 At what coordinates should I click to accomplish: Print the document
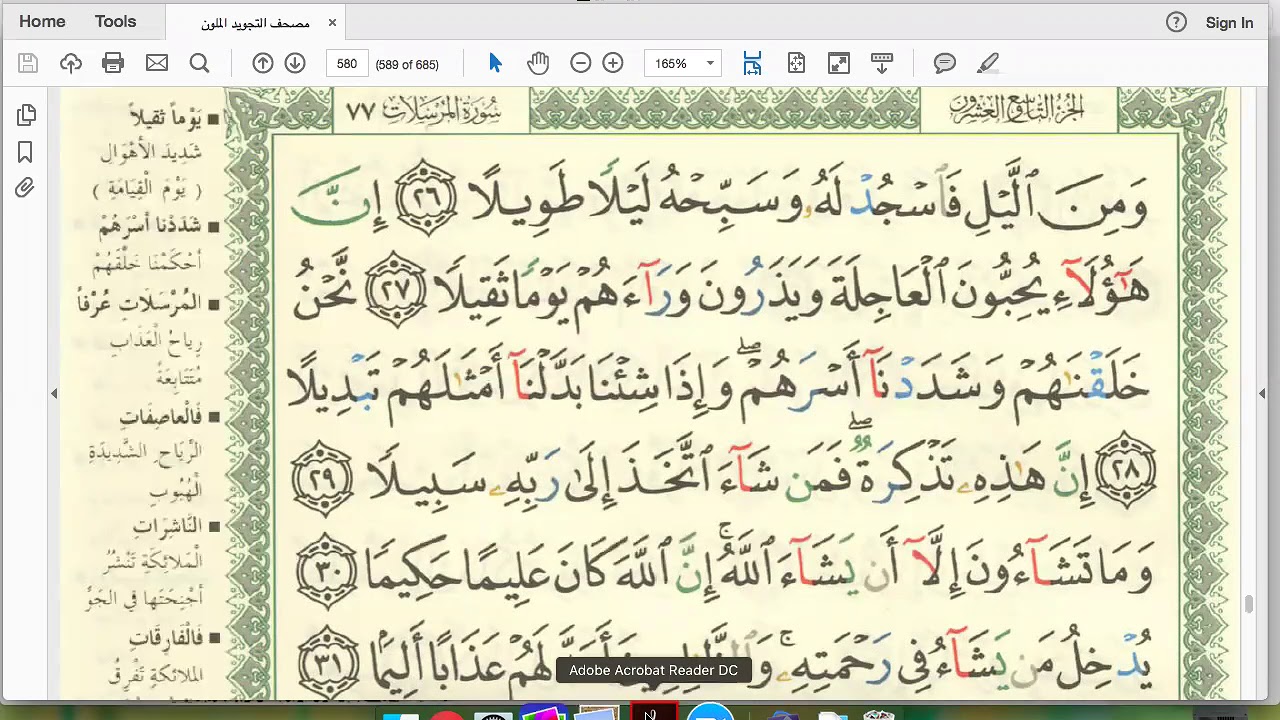[113, 63]
